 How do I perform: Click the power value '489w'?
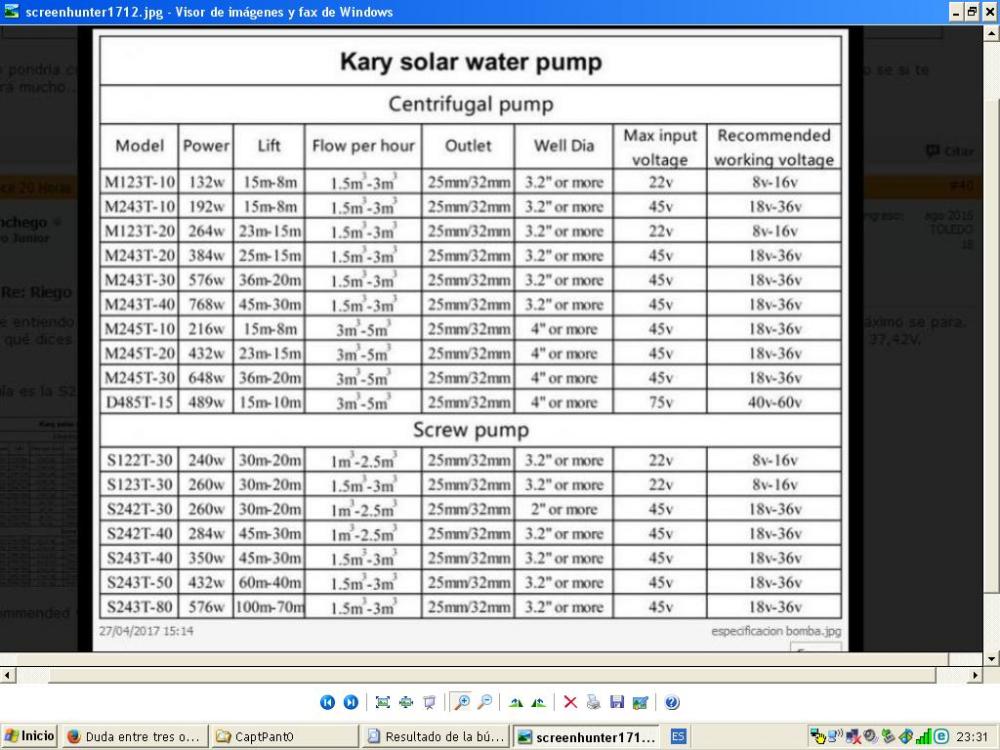pyautogui.click(x=206, y=402)
